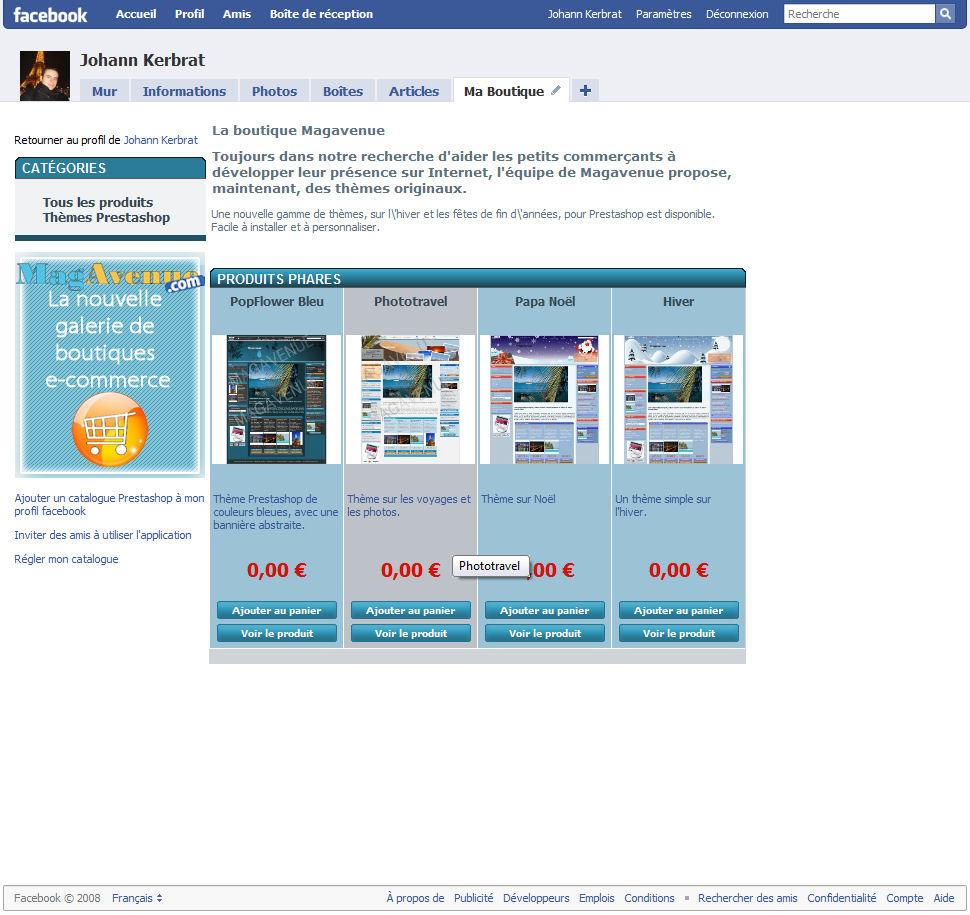Click the Papa Noël product title
This screenshot has height=915, width=970.
tap(544, 301)
